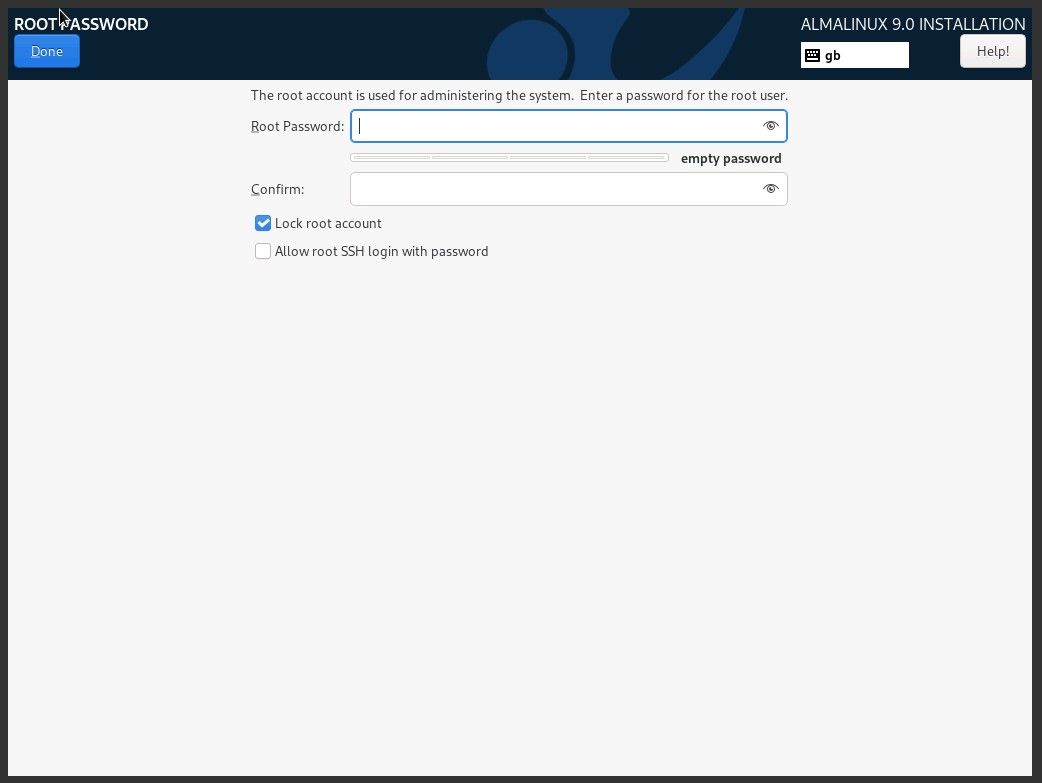Click the 'empty password' strength label
This screenshot has height=783, width=1042.
tap(731, 158)
